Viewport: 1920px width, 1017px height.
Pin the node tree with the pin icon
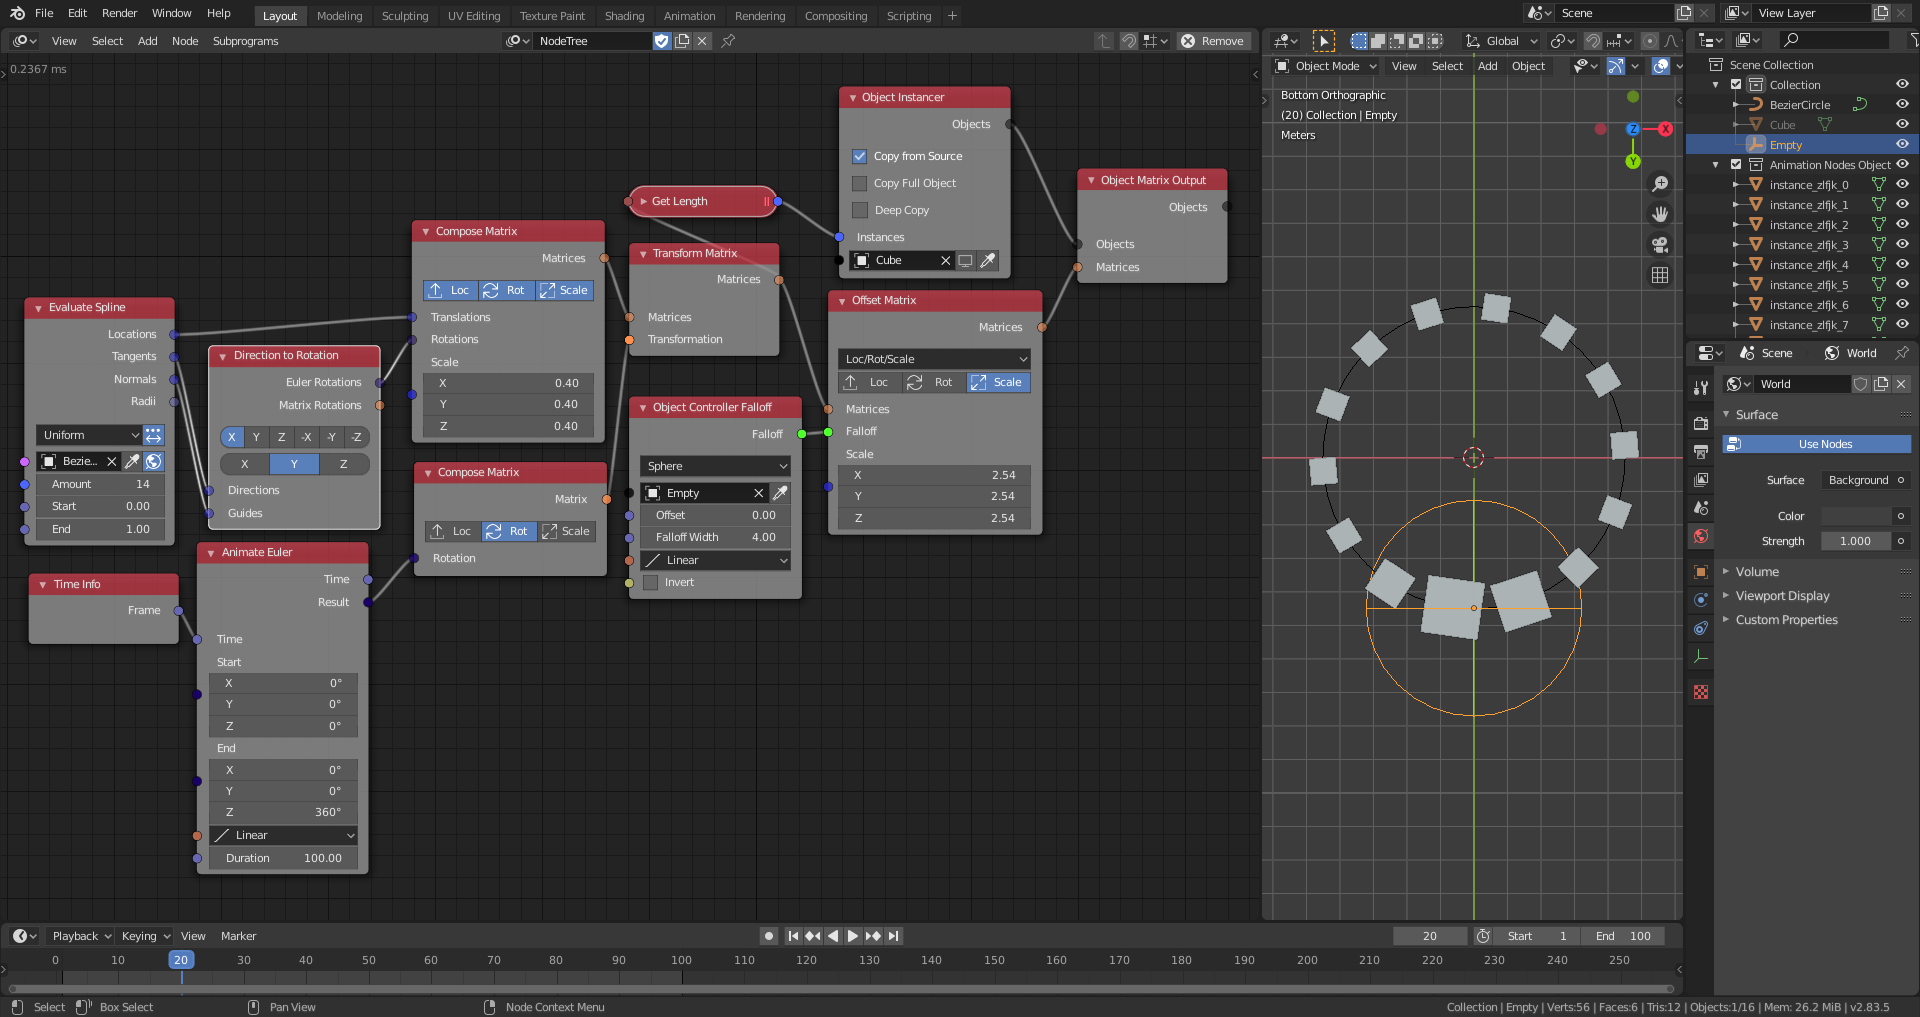(x=728, y=41)
